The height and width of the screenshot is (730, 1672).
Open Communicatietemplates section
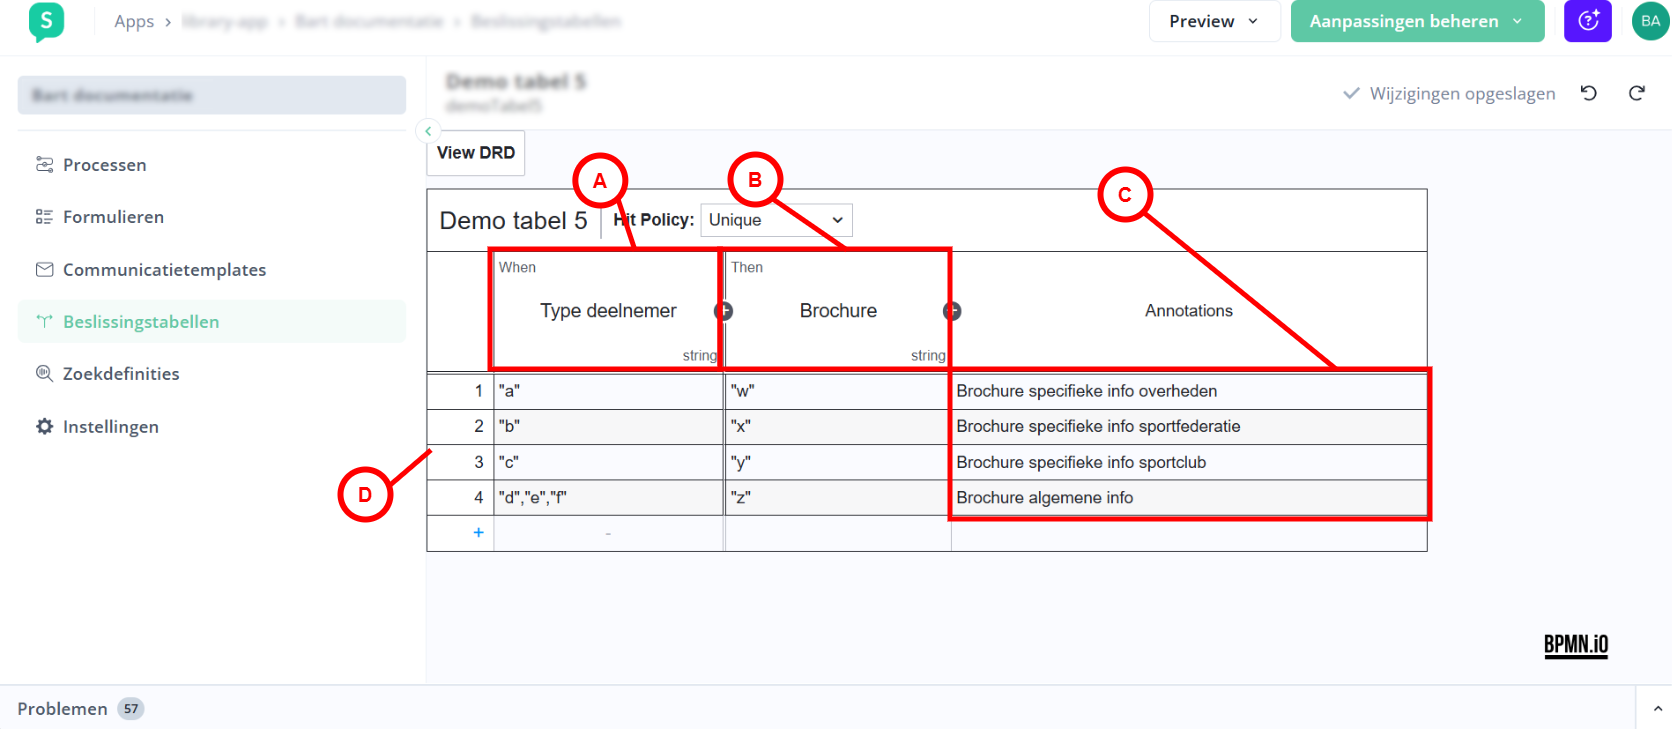tap(164, 270)
